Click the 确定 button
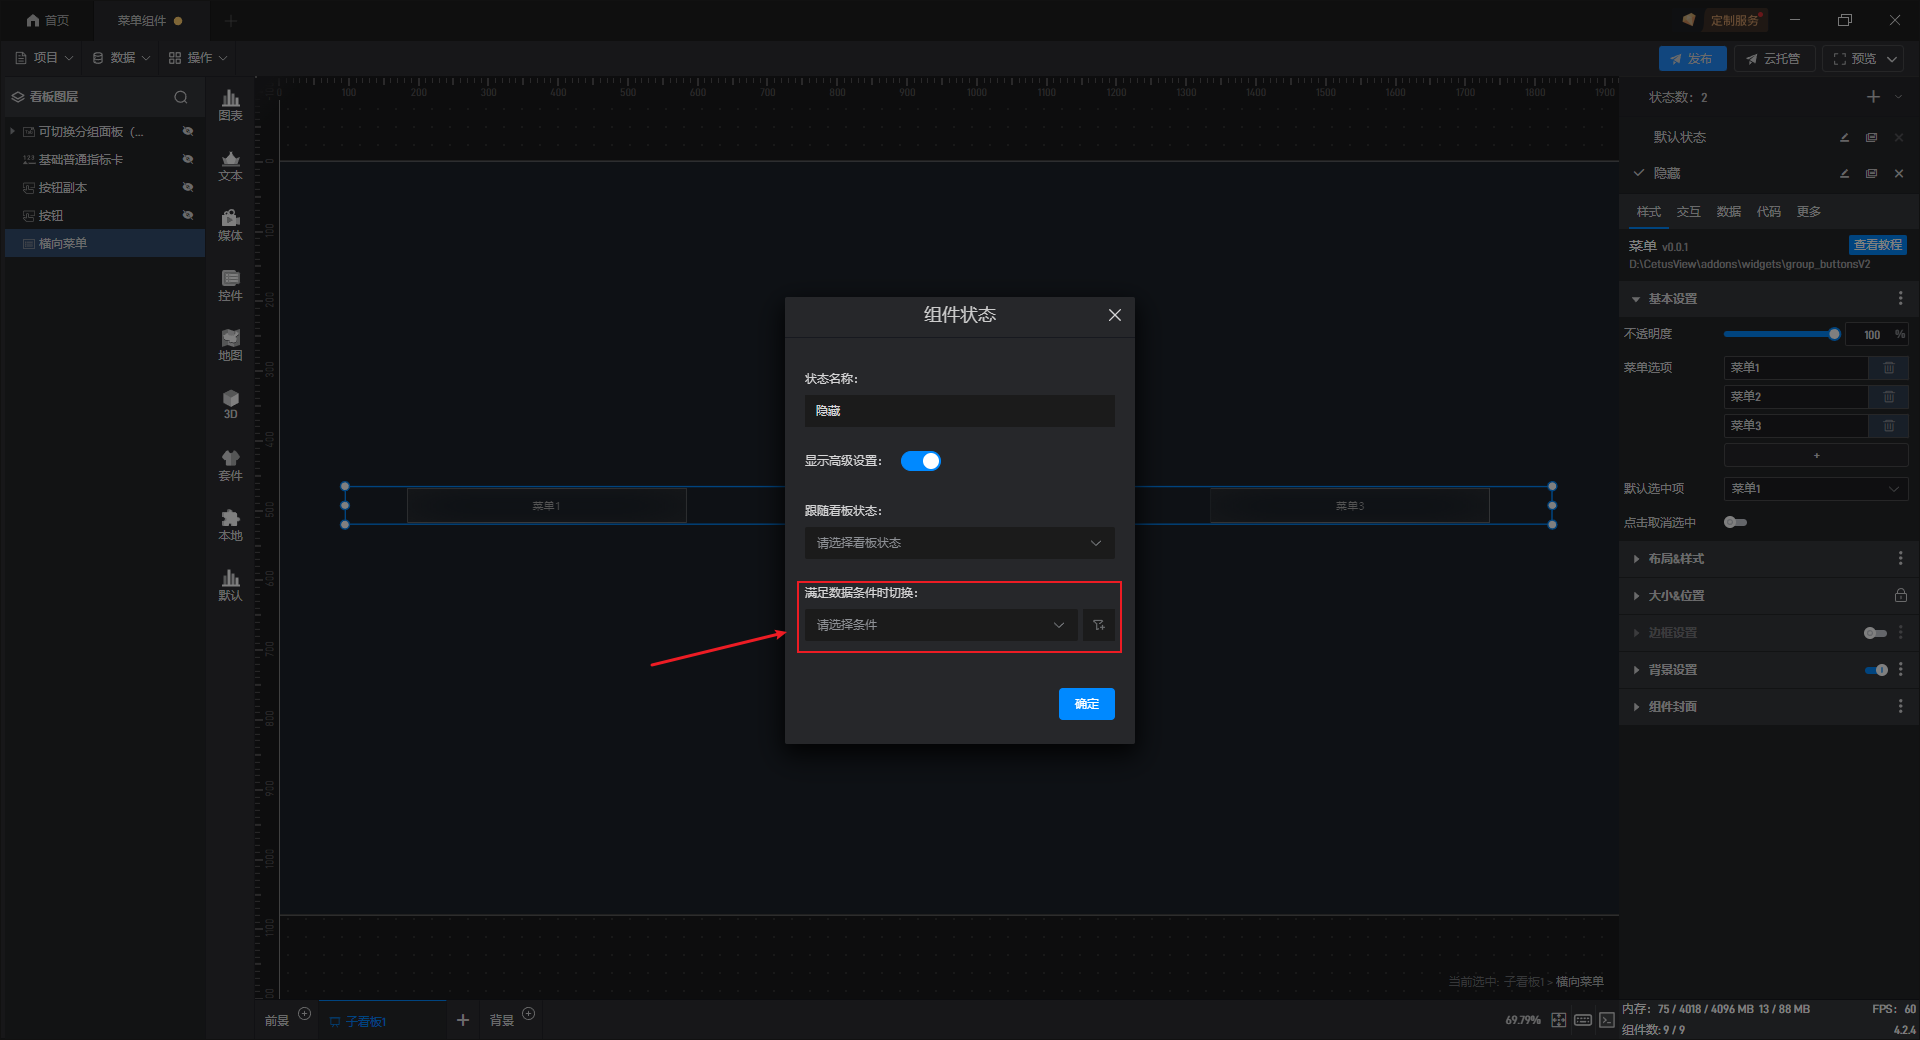The height and width of the screenshot is (1040, 1920). (1086, 704)
